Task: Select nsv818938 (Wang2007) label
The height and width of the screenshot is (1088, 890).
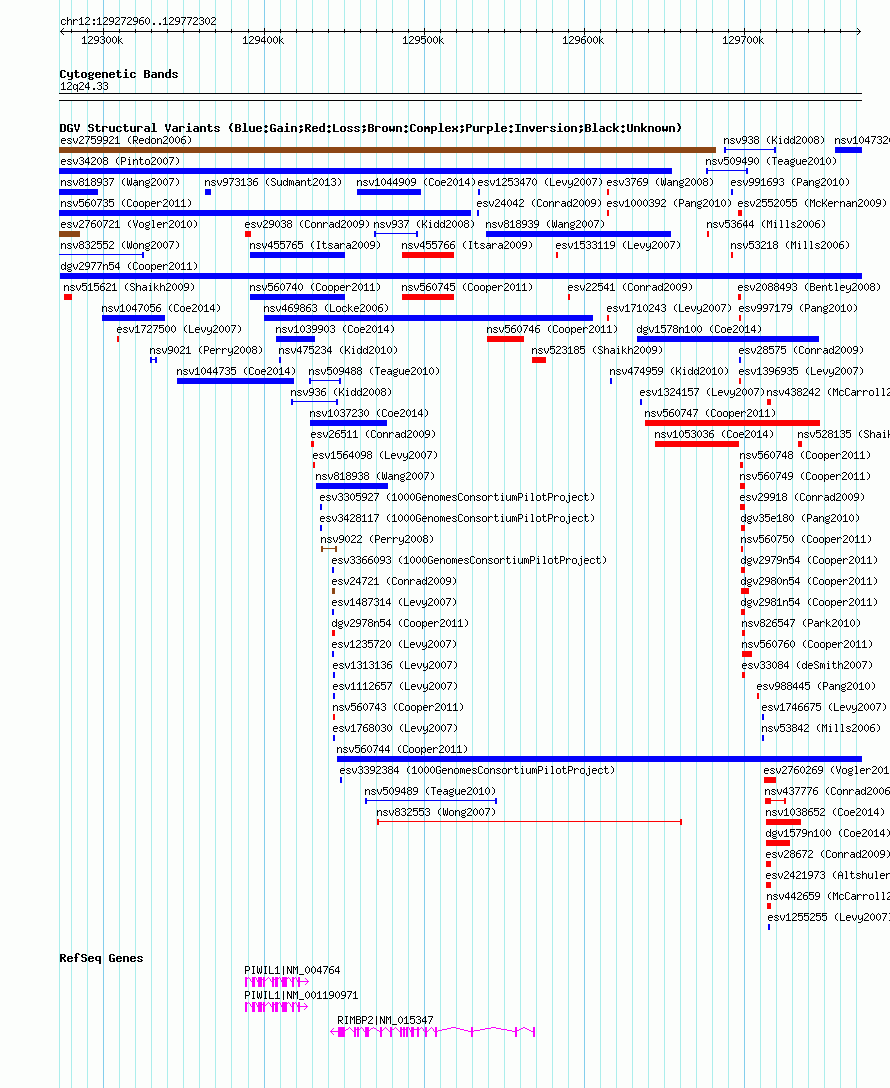Action: [x=375, y=476]
